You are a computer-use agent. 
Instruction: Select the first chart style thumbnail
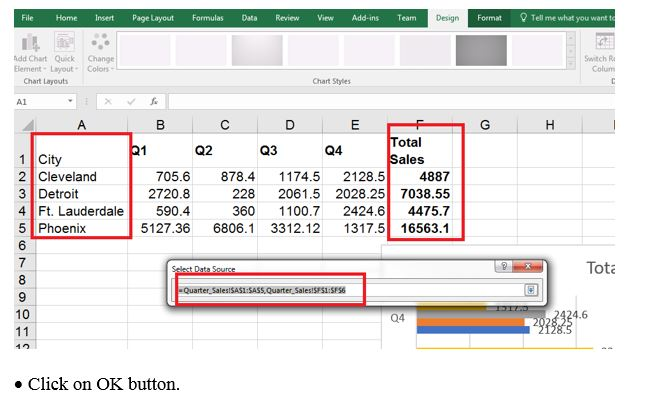[145, 50]
